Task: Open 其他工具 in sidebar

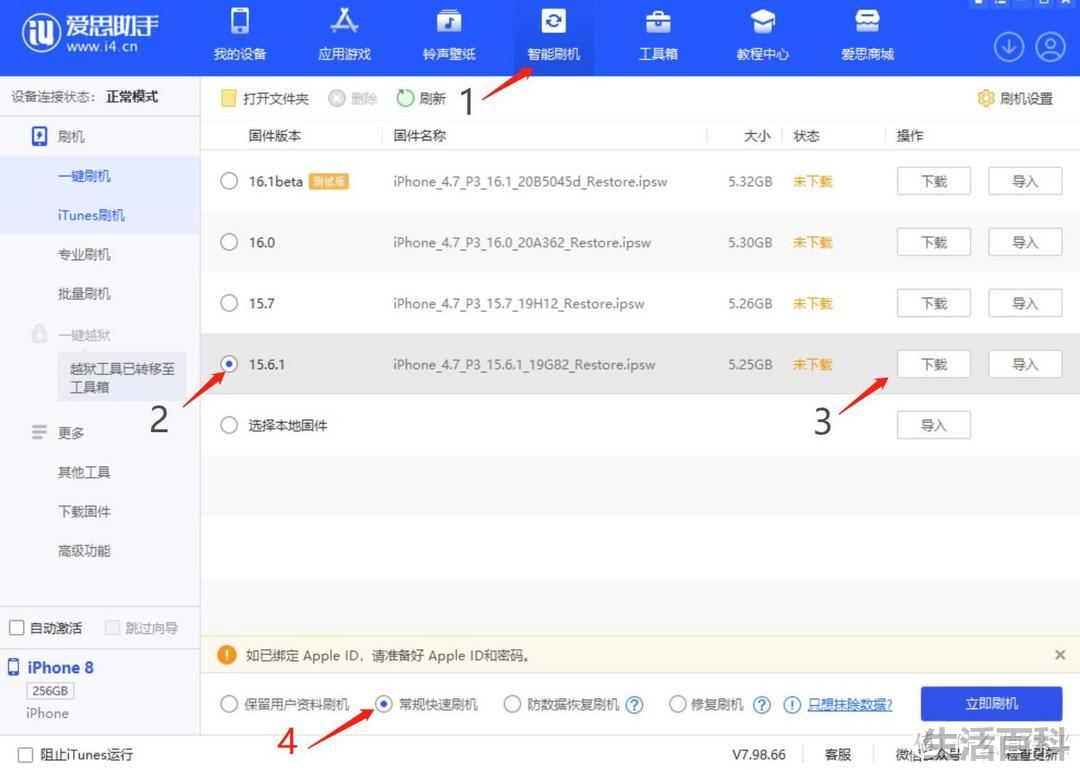Action: point(84,472)
